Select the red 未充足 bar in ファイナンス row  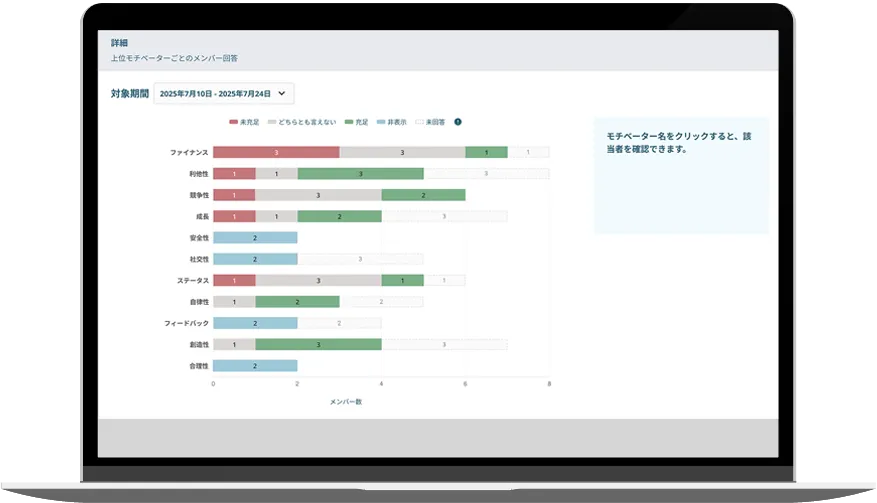276,152
